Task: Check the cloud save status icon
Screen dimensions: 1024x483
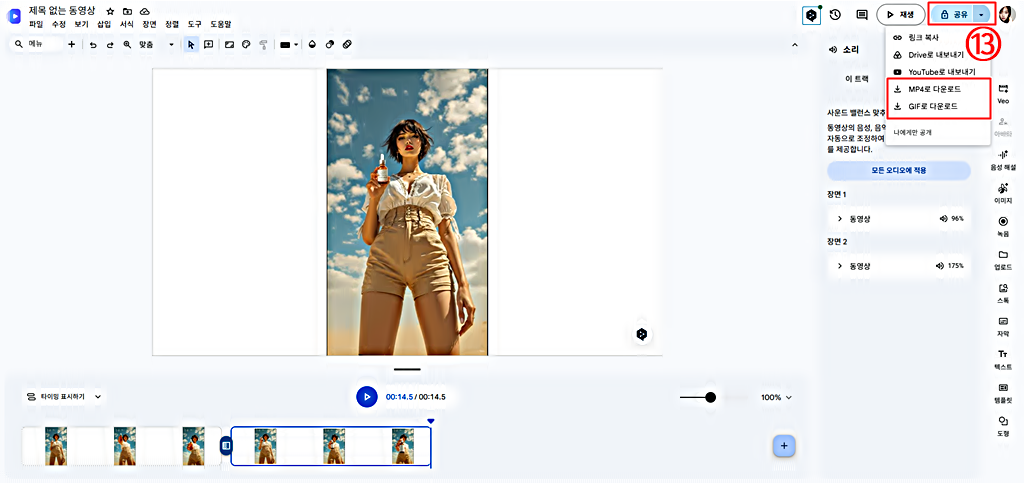Action: coord(145,12)
